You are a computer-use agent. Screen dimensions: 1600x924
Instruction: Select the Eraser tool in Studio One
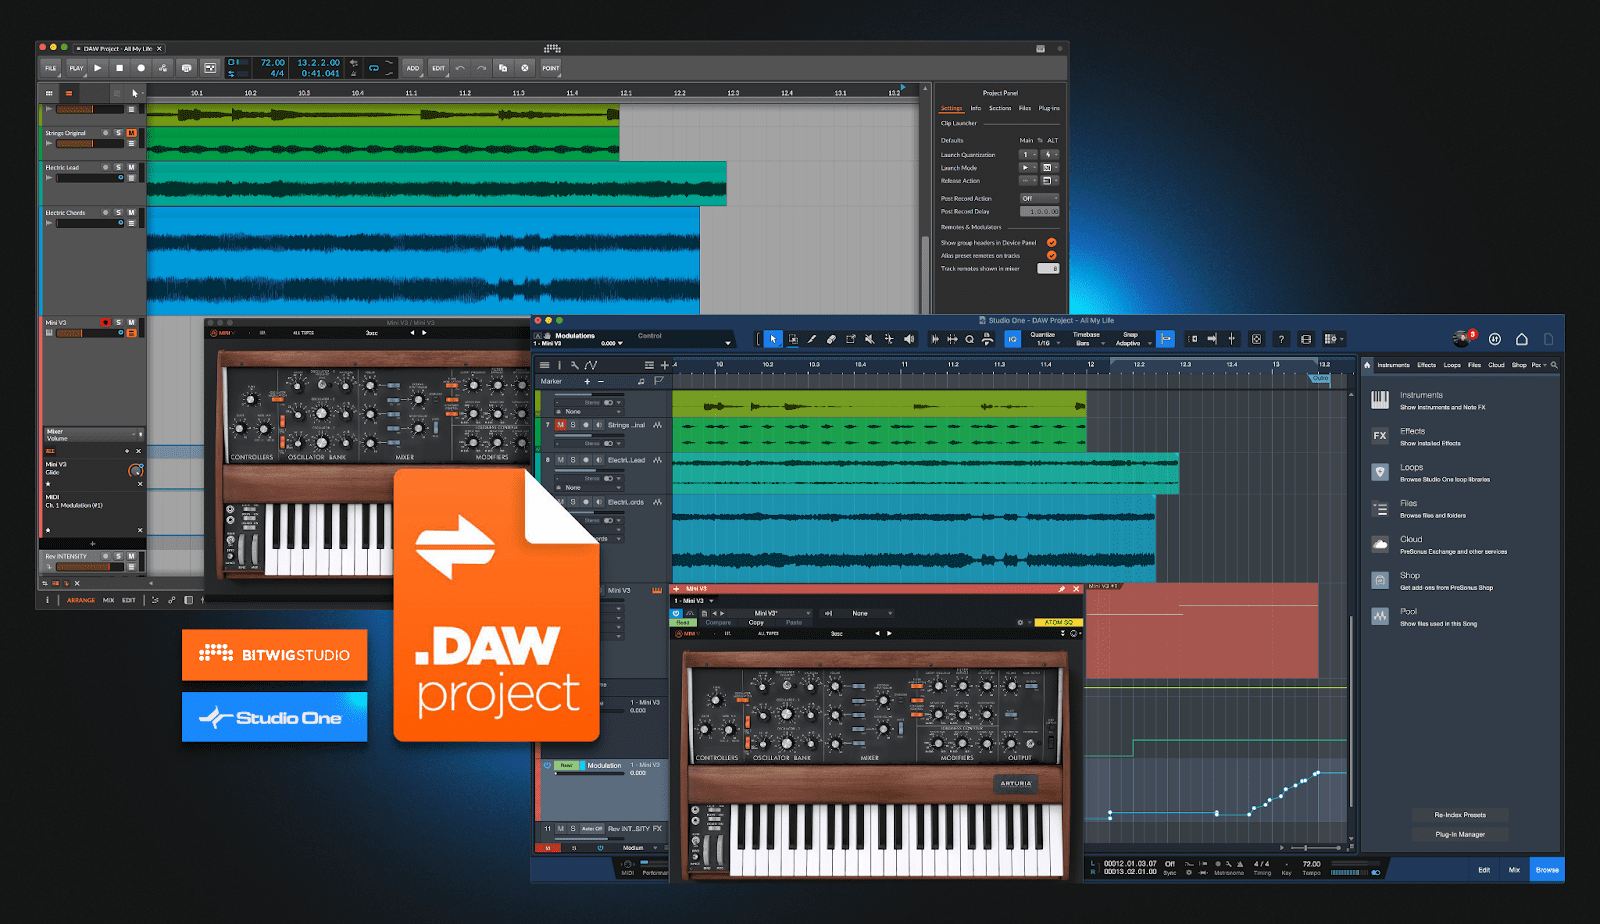coord(831,339)
